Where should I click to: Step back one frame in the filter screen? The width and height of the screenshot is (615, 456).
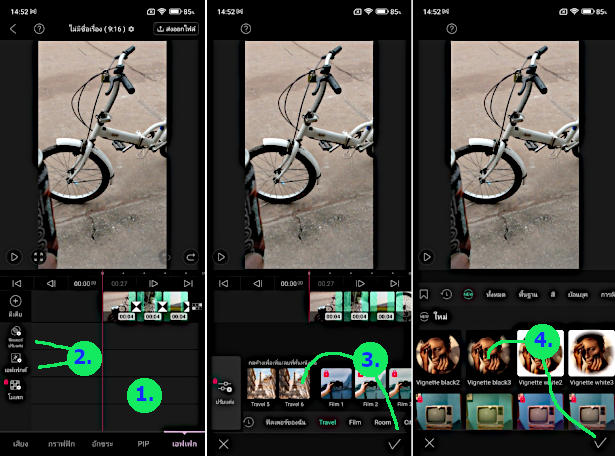click(x=258, y=283)
